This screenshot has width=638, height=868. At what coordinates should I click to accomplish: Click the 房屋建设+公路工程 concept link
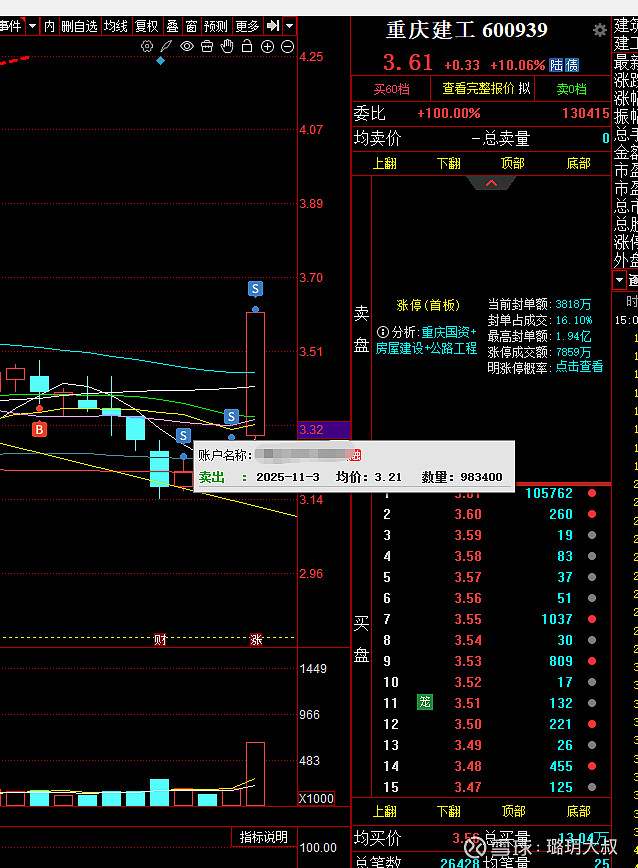click(x=426, y=348)
